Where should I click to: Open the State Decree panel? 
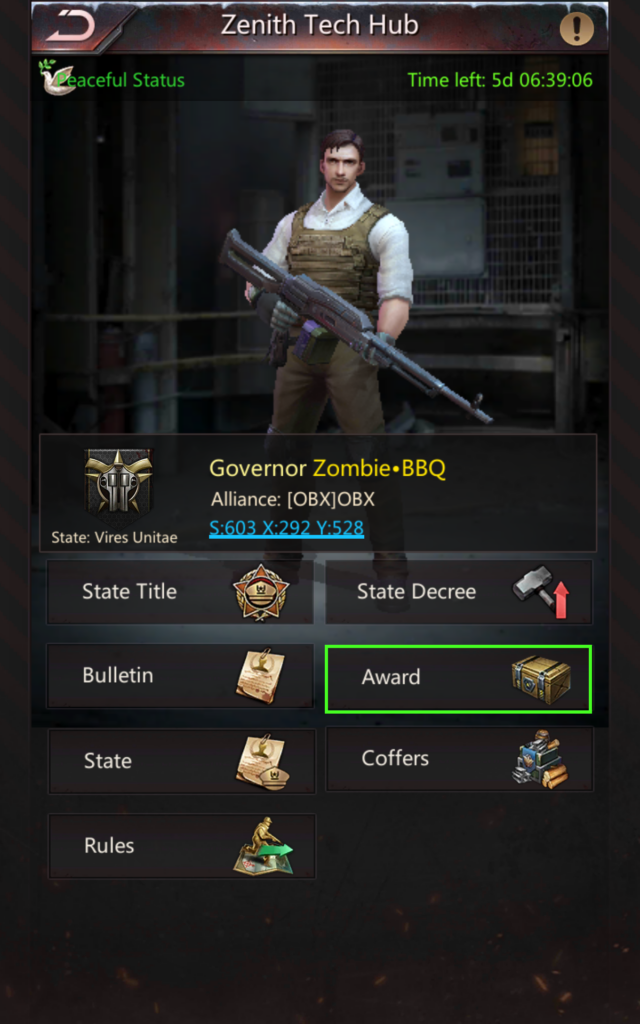pyautogui.click(x=459, y=592)
